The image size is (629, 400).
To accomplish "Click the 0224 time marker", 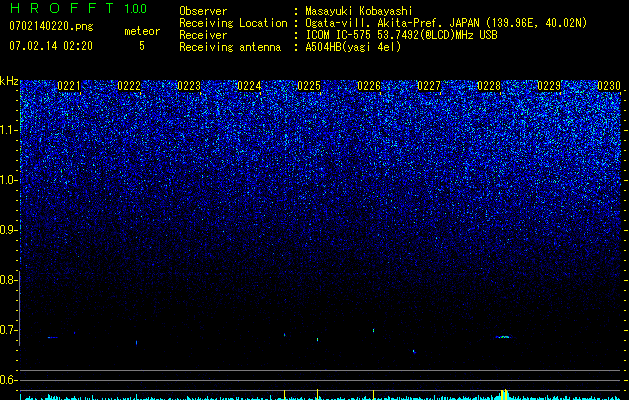I will pyautogui.click(x=249, y=86).
